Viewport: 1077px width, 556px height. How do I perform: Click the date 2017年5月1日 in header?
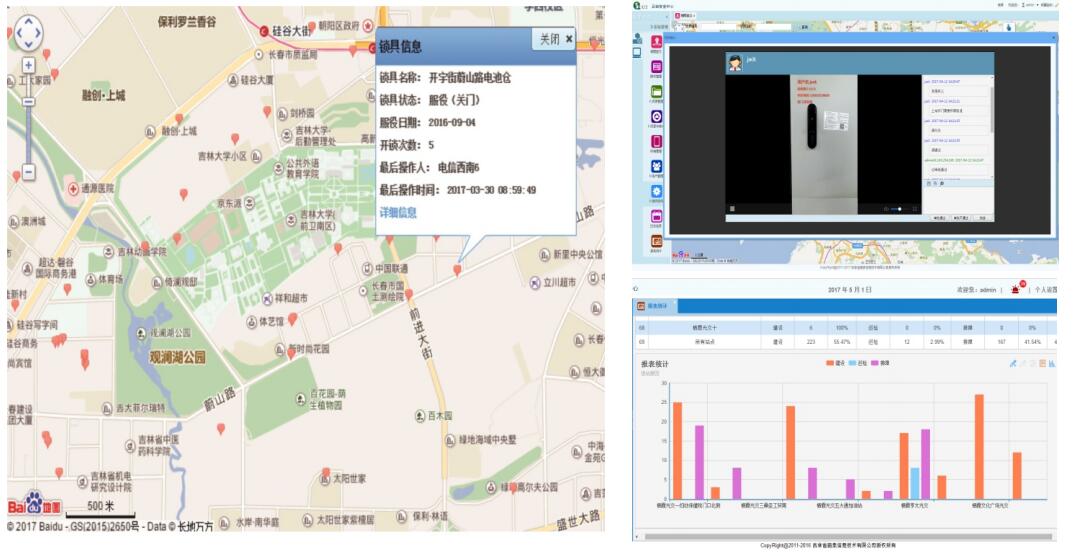(x=849, y=290)
